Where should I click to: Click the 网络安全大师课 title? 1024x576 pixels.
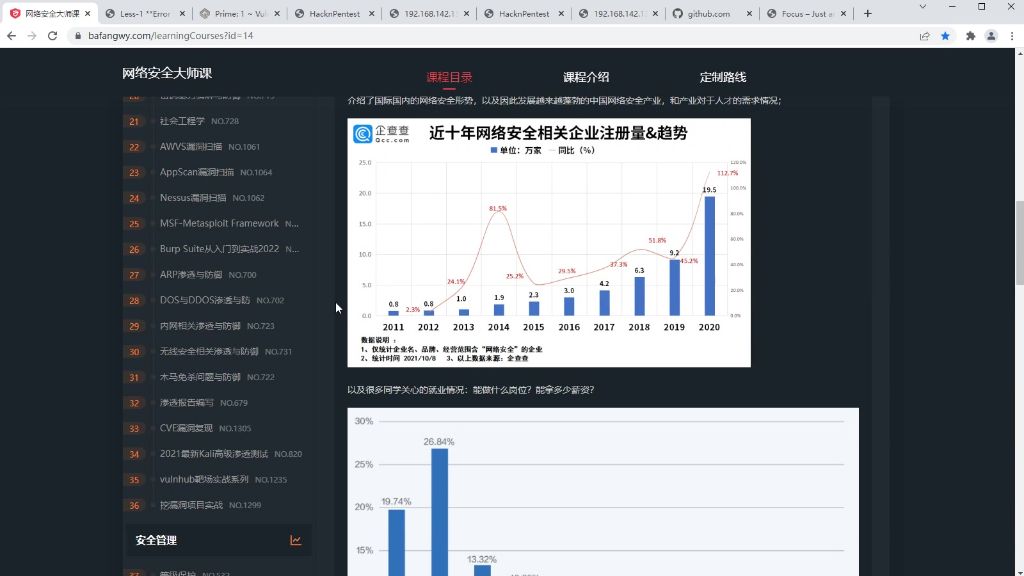(167, 73)
